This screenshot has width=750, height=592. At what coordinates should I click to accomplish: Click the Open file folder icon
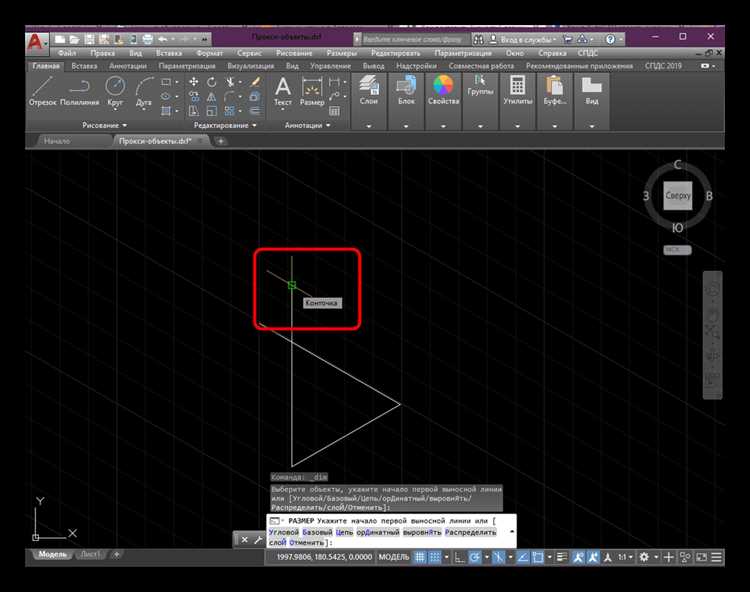74,39
